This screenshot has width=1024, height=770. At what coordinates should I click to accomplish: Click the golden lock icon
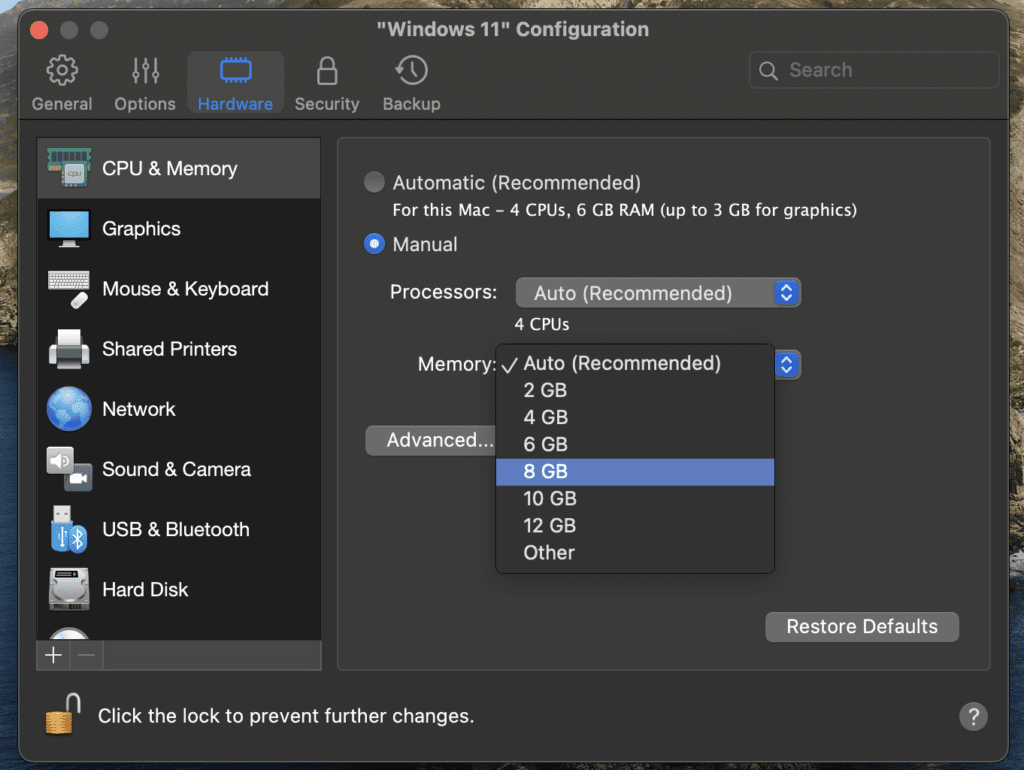(x=63, y=714)
